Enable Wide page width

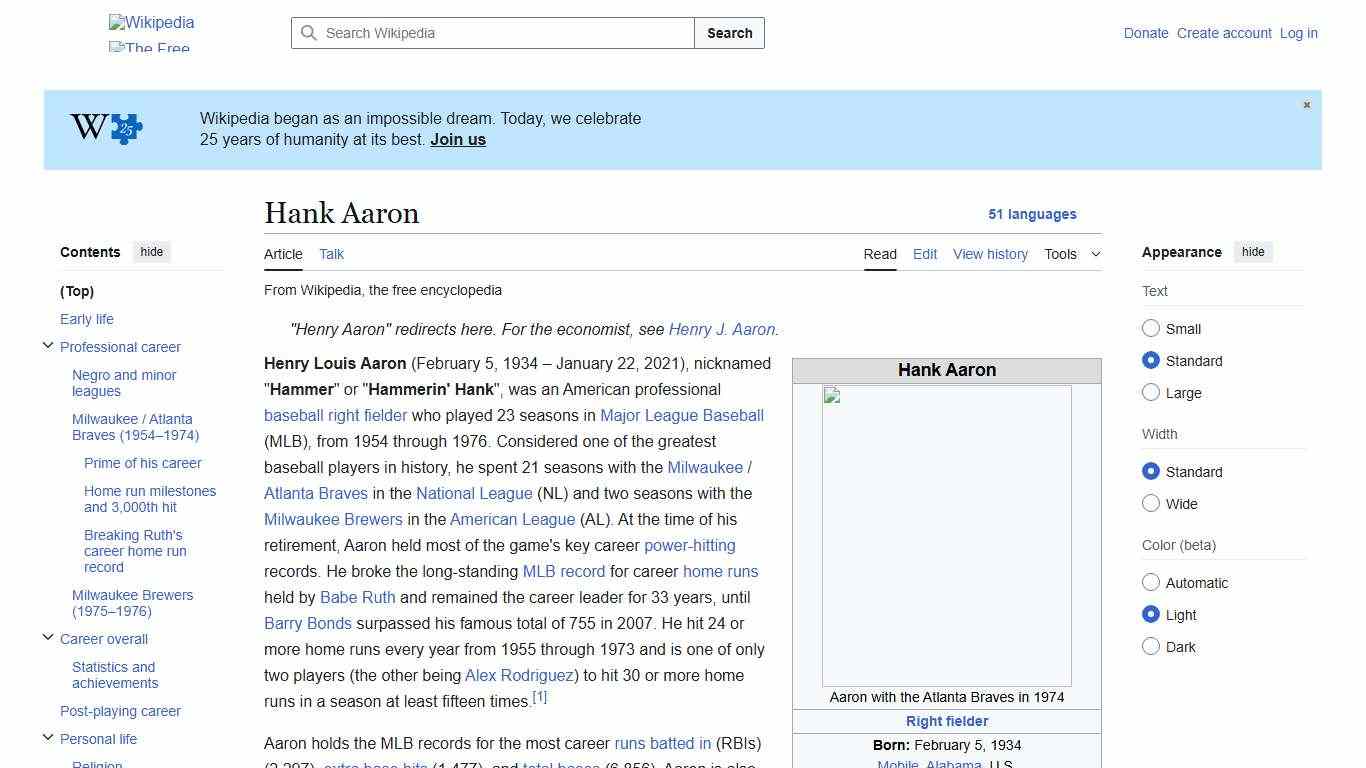coord(1151,504)
